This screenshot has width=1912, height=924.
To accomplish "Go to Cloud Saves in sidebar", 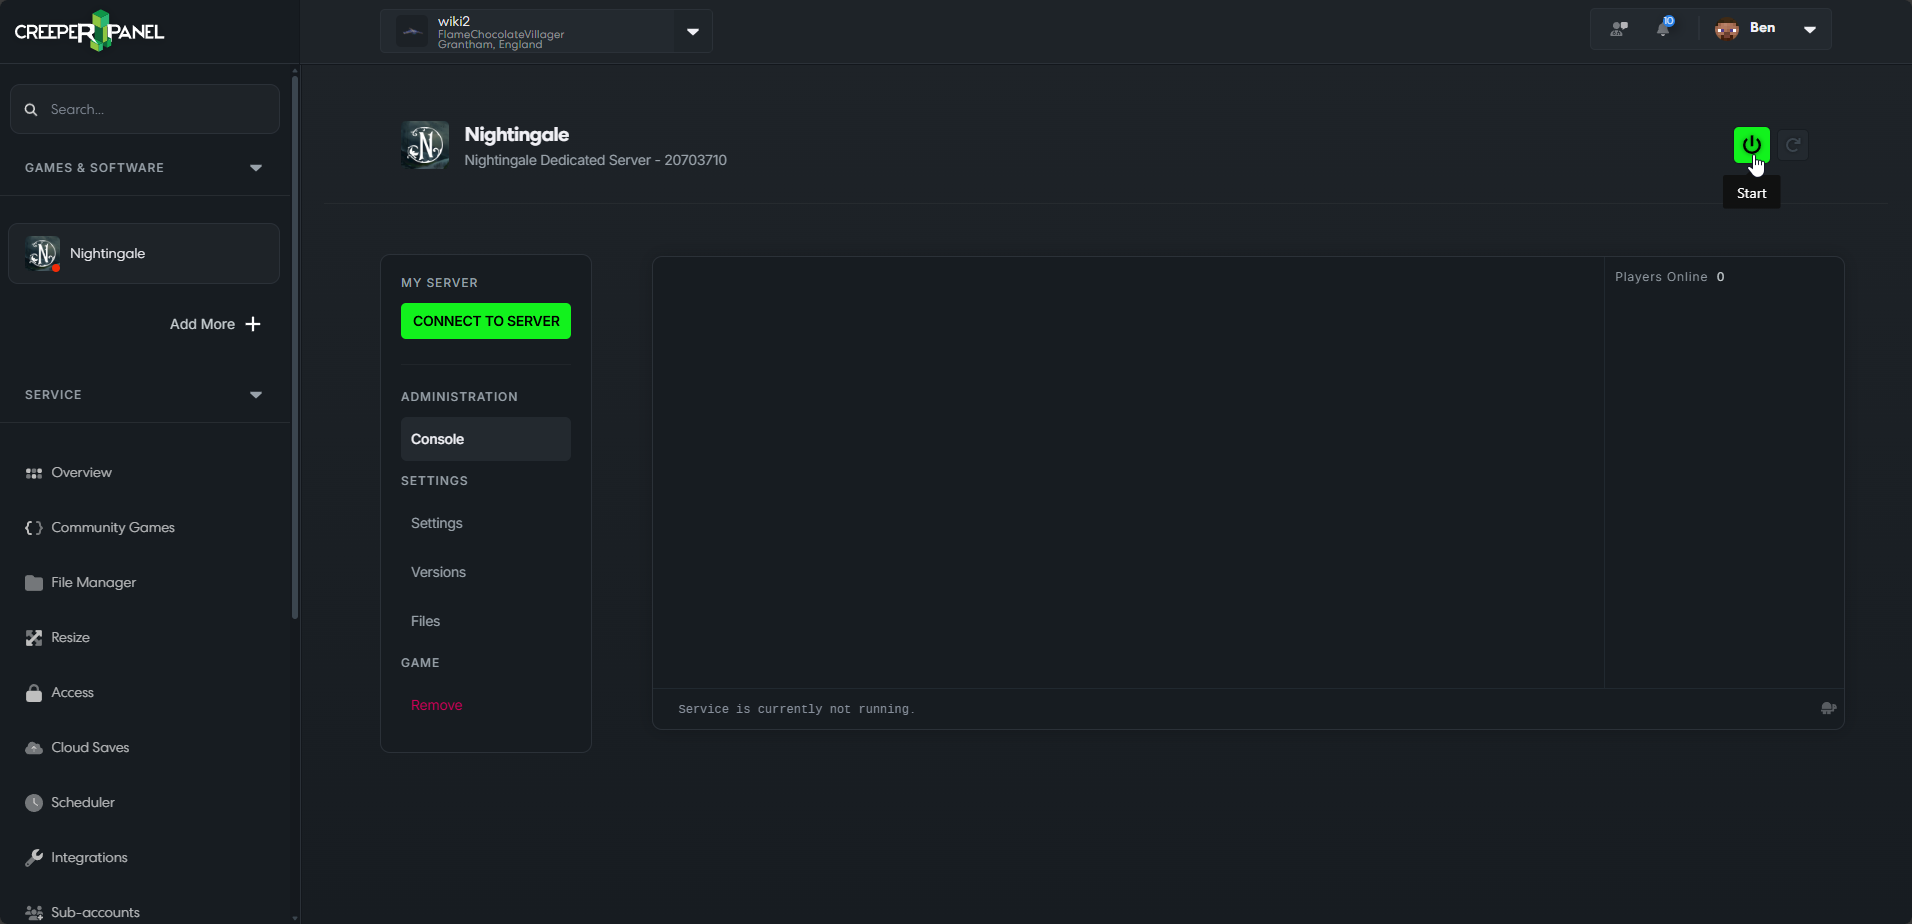I will click(x=90, y=747).
